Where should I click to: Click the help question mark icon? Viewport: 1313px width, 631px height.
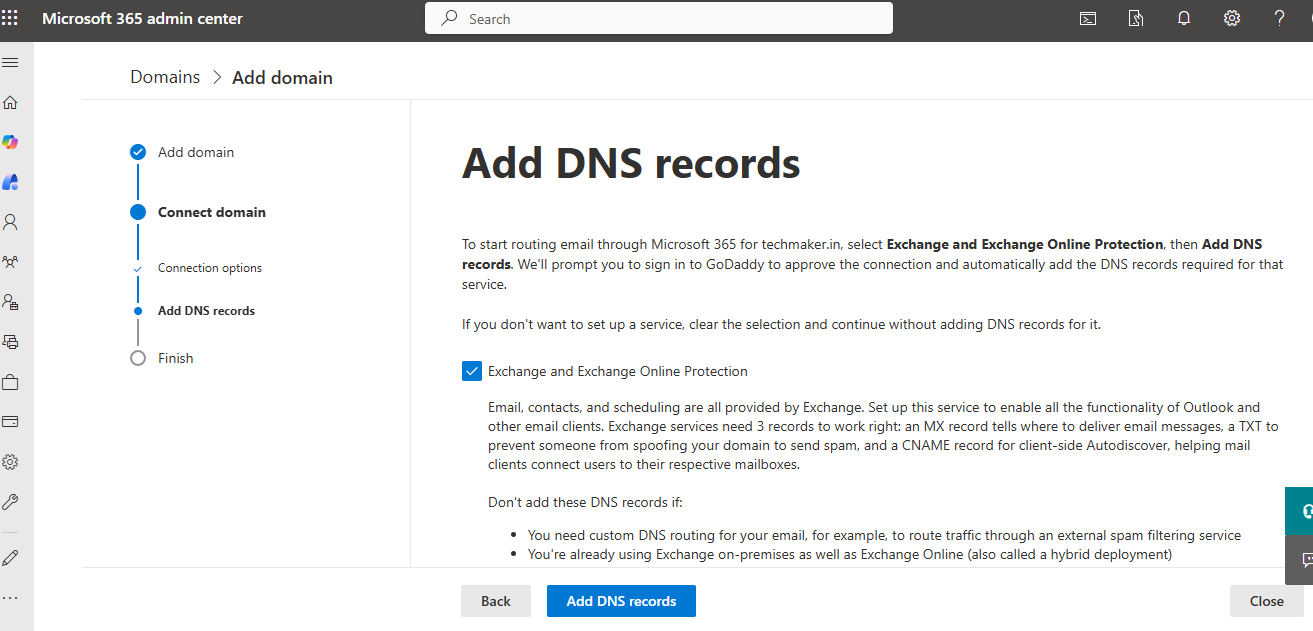pyautogui.click(x=1280, y=18)
